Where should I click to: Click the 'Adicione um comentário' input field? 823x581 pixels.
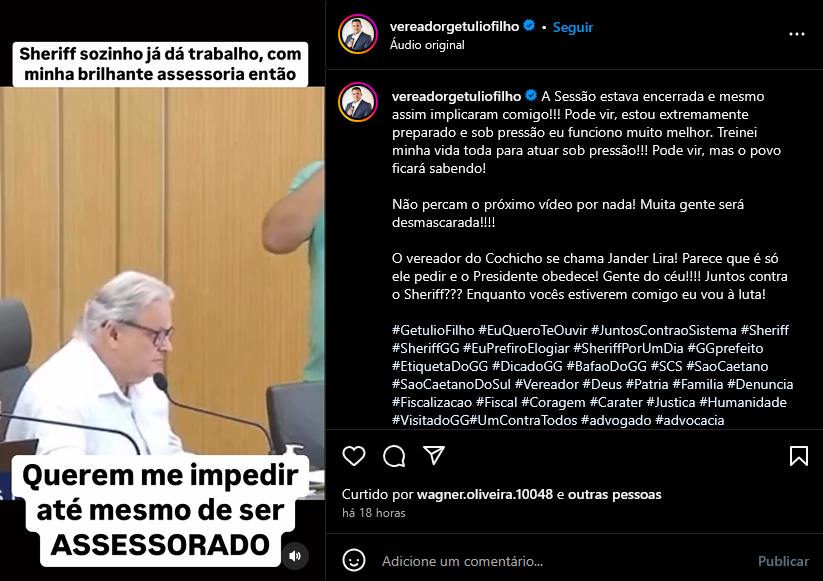[564, 561]
